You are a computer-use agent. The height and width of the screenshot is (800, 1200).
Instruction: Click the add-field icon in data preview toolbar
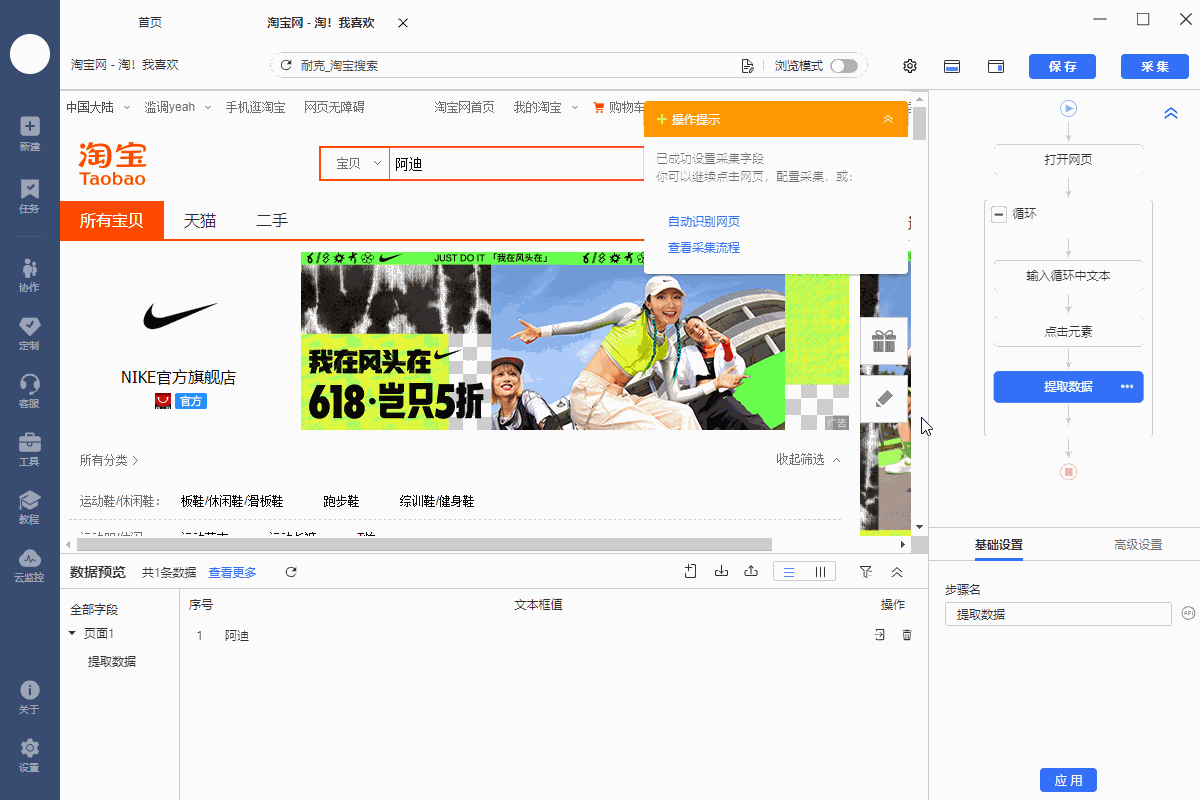pos(691,572)
